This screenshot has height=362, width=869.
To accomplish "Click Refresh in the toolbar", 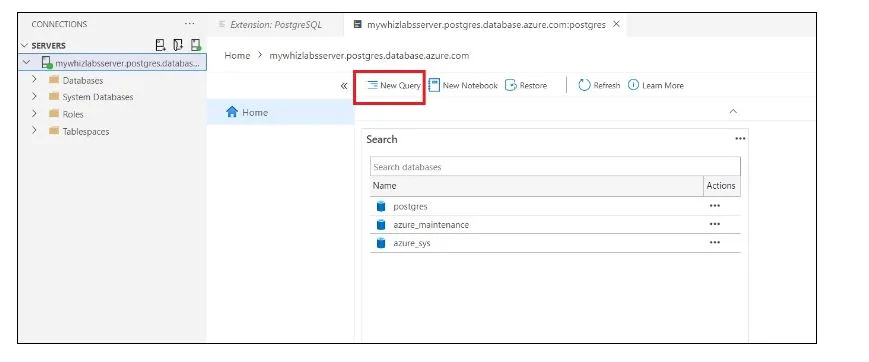I will (x=599, y=85).
